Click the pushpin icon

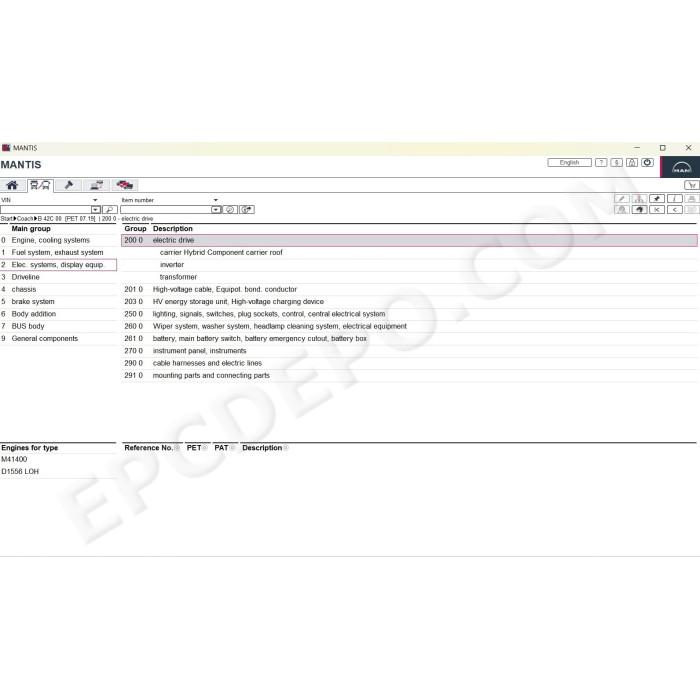tap(657, 199)
